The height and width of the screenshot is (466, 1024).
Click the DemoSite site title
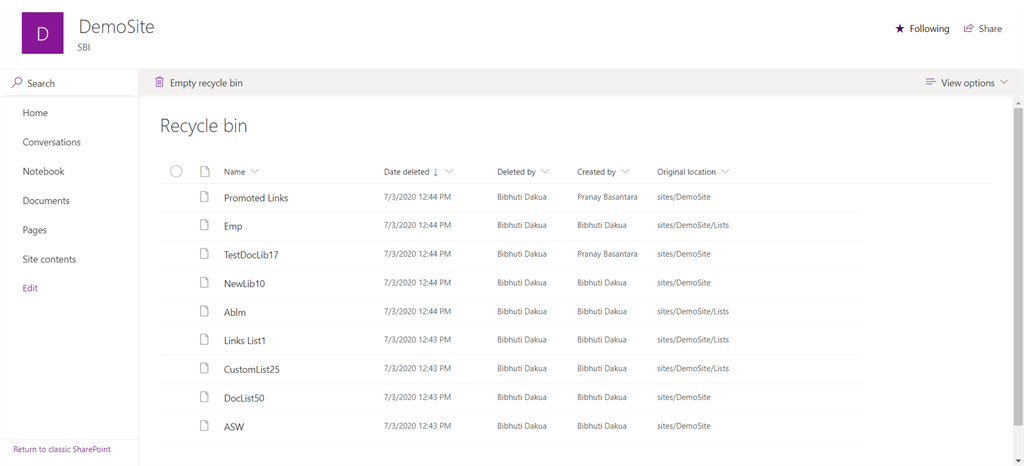[x=116, y=27]
